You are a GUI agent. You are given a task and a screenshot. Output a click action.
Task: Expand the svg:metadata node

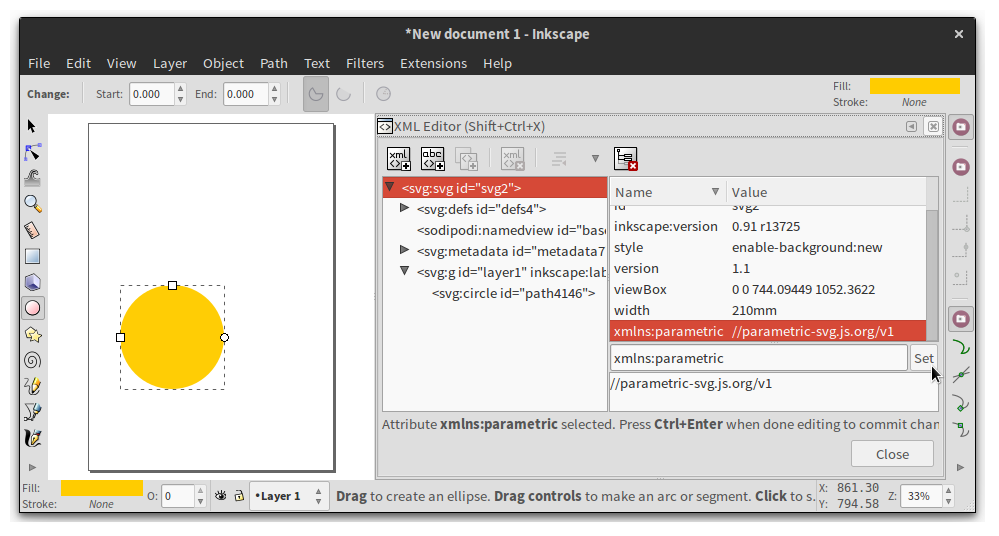404,250
